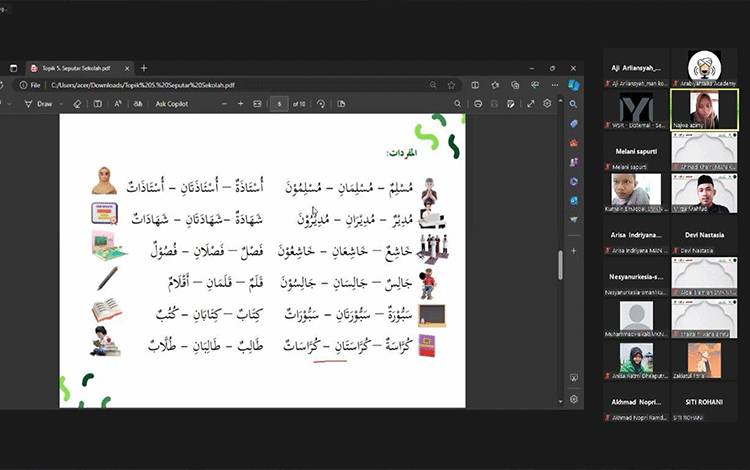
Task: Click the Print PDF icon
Action: click(x=478, y=104)
